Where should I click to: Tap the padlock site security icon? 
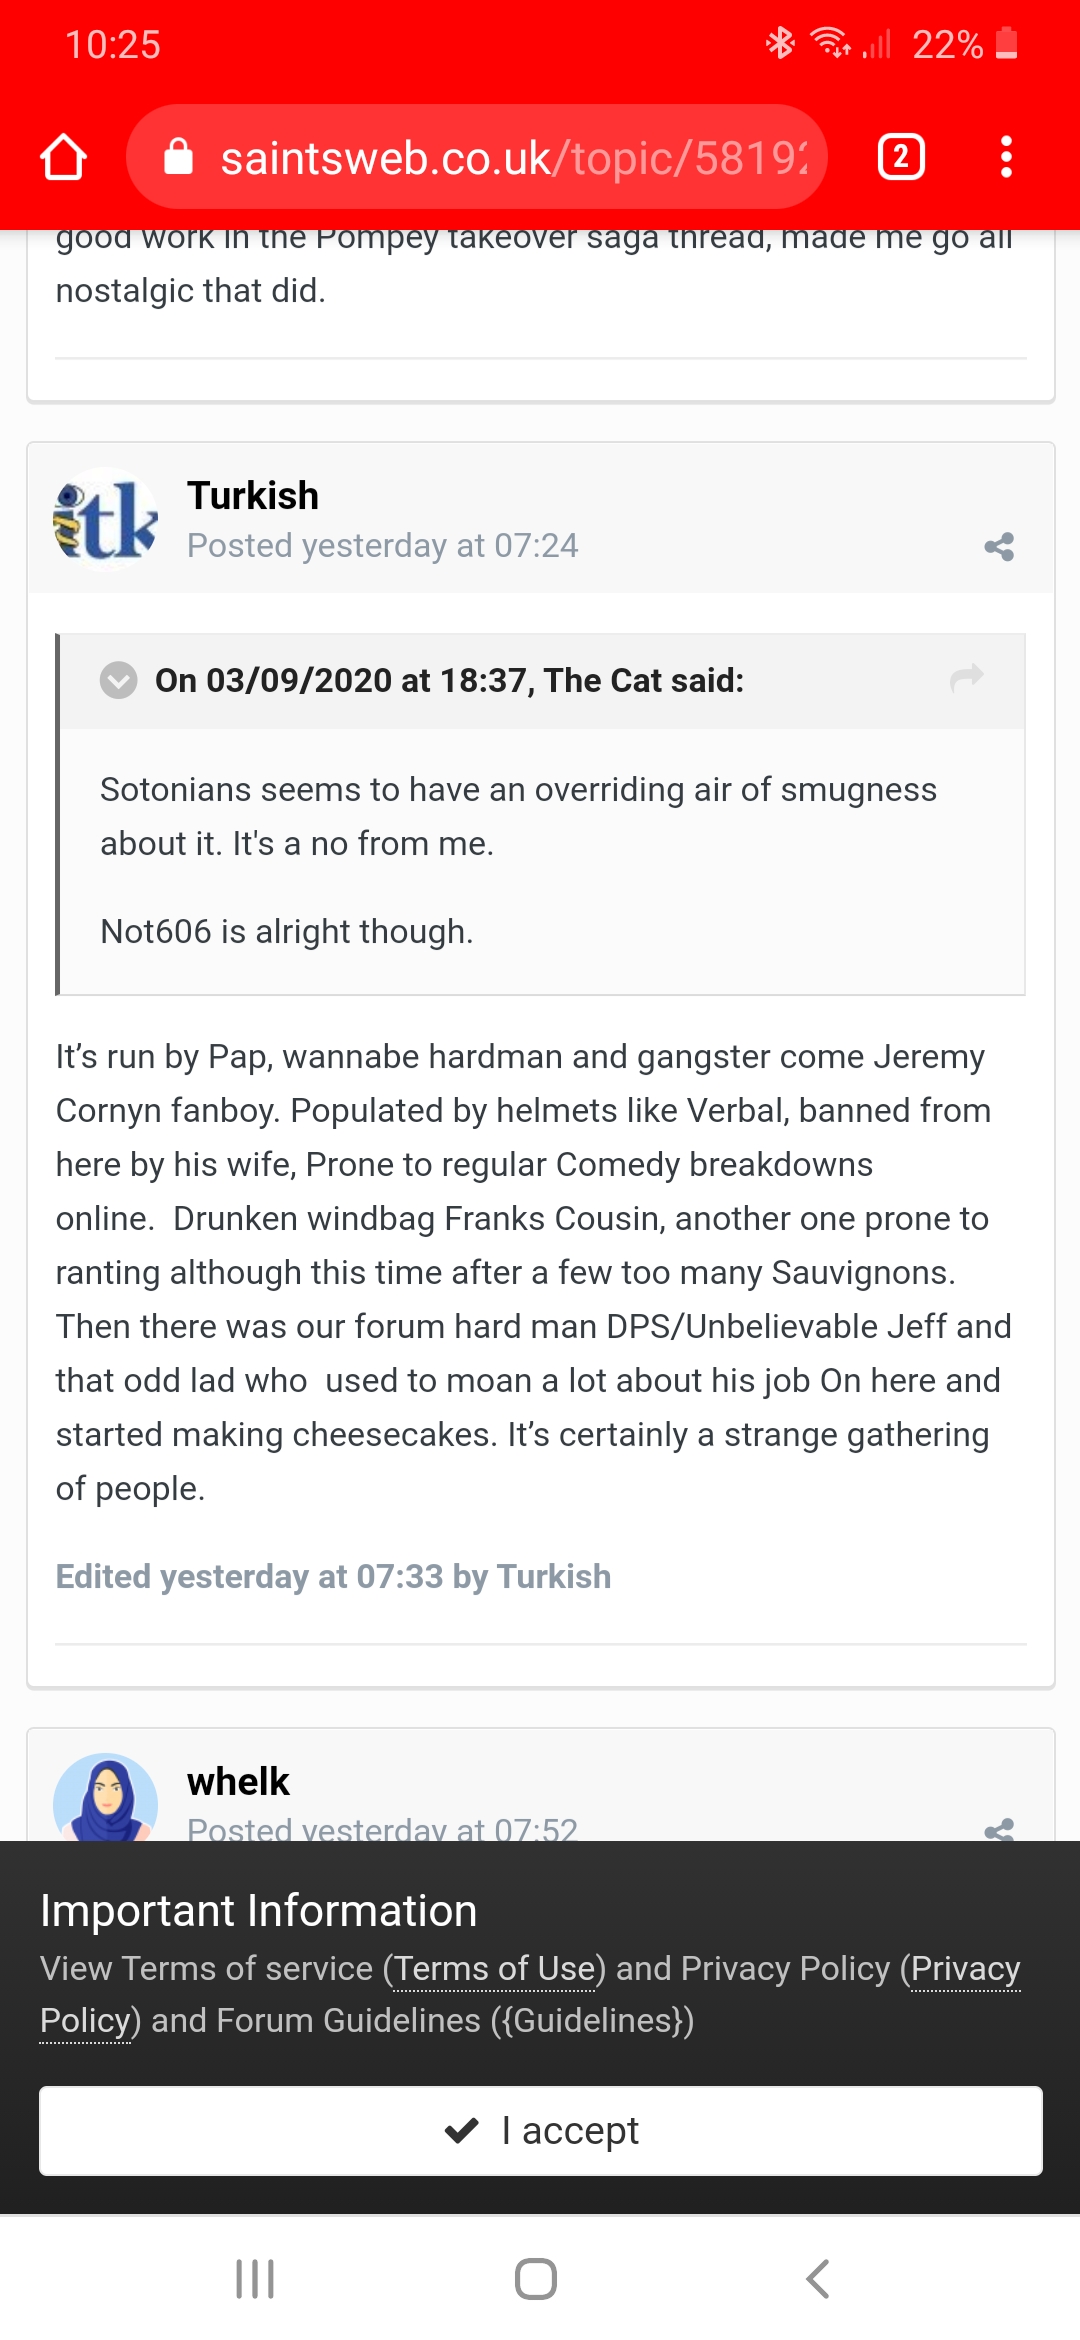tap(178, 158)
